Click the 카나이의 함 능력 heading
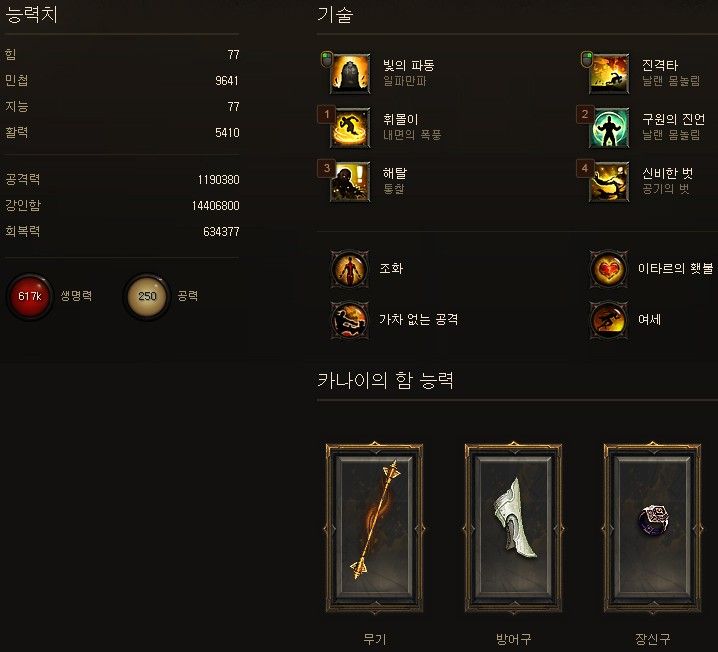The width and height of the screenshot is (718, 652). click(386, 380)
